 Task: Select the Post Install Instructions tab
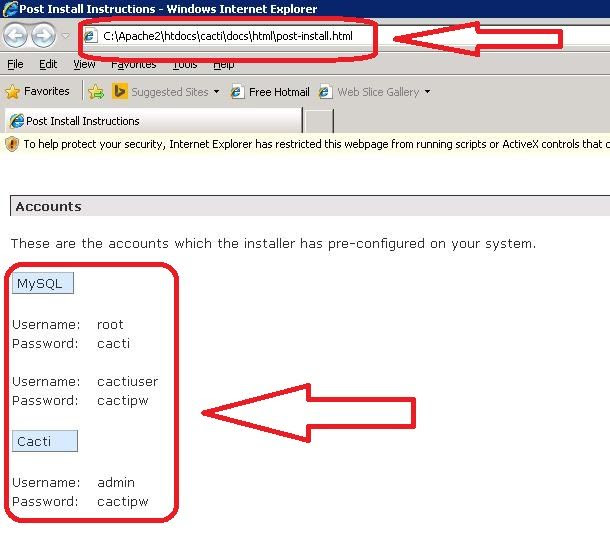(153, 121)
